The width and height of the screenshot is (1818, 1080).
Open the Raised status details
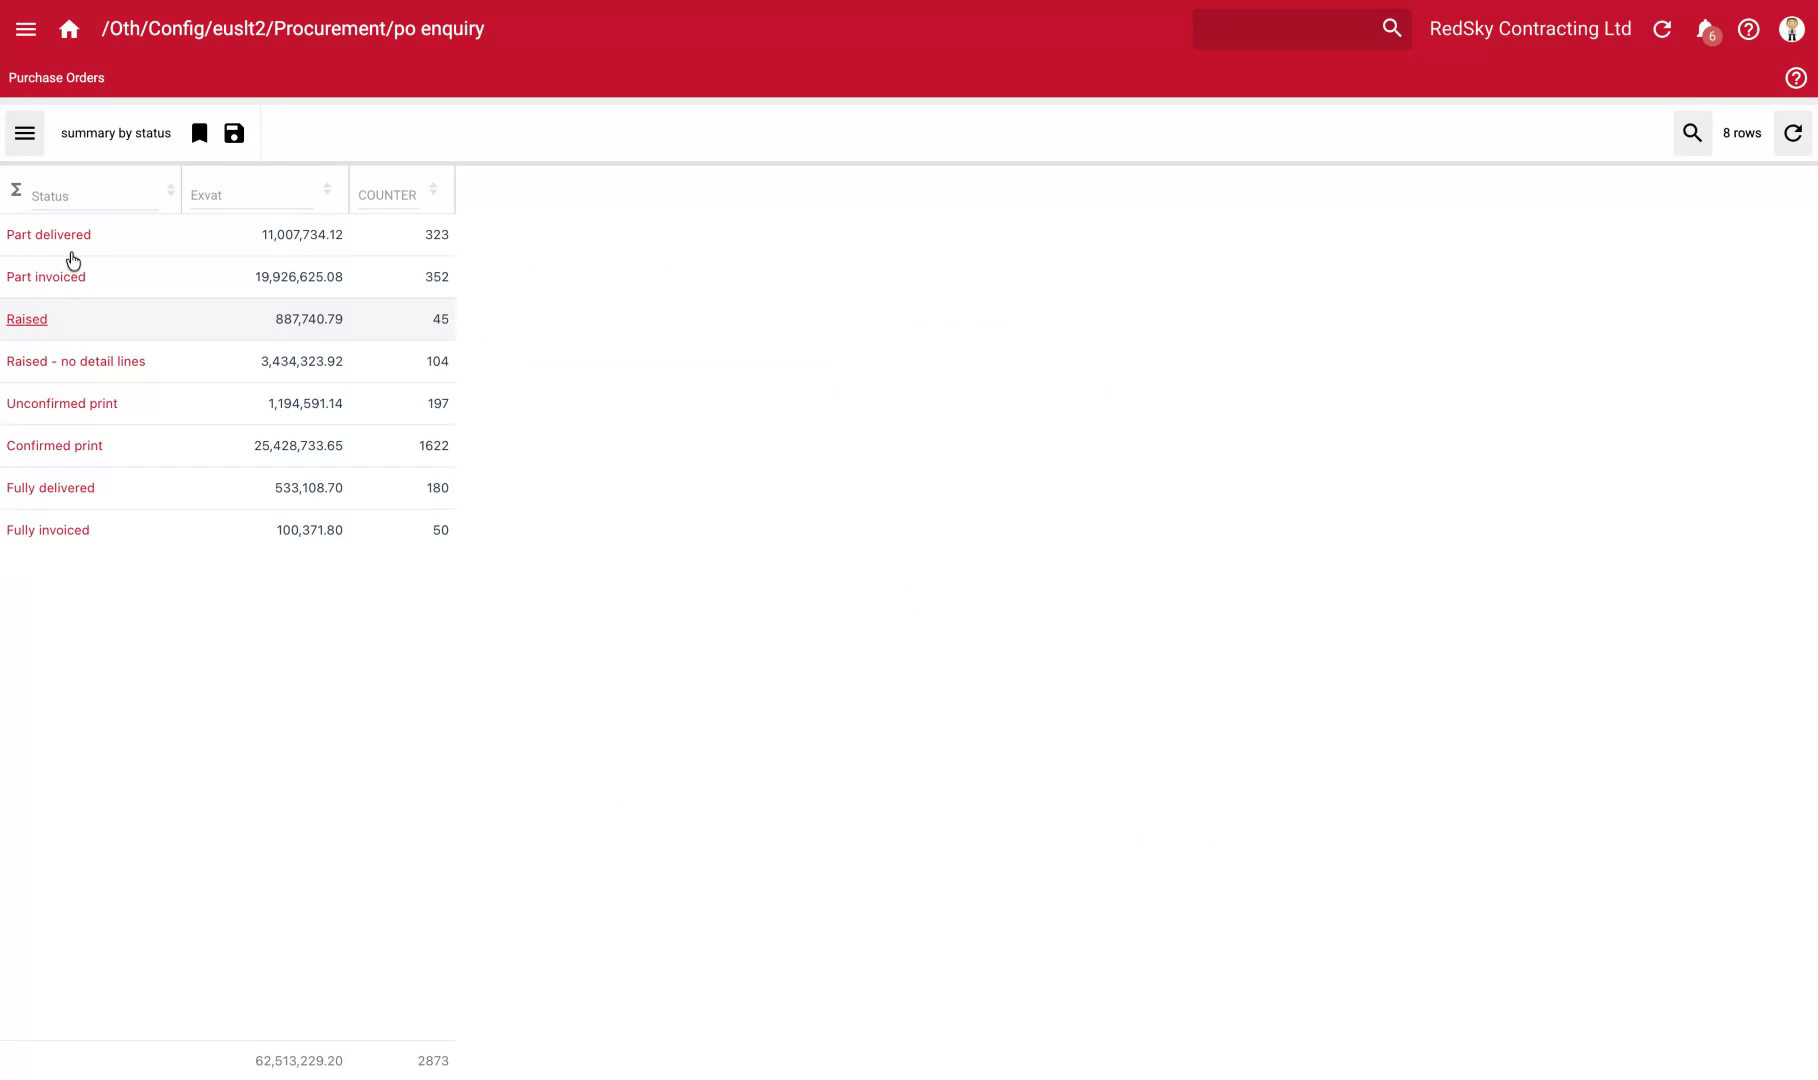point(27,318)
